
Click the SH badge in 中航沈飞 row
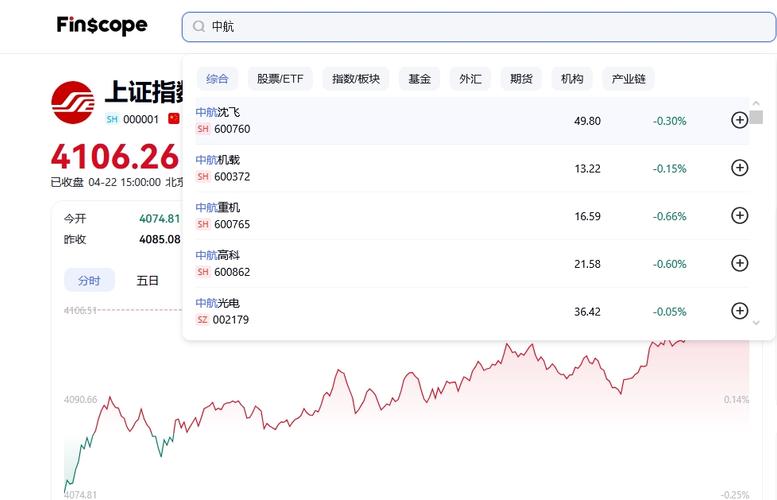coord(203,129)
